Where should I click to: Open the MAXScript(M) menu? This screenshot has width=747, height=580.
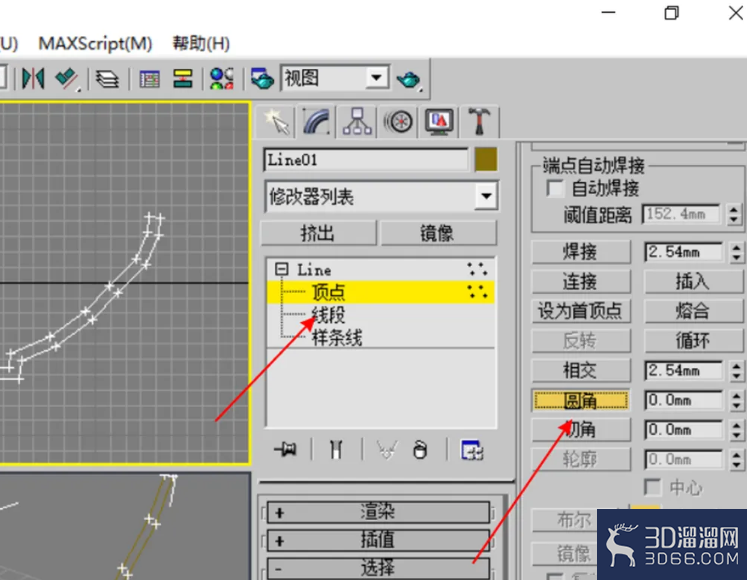(95, 44)
